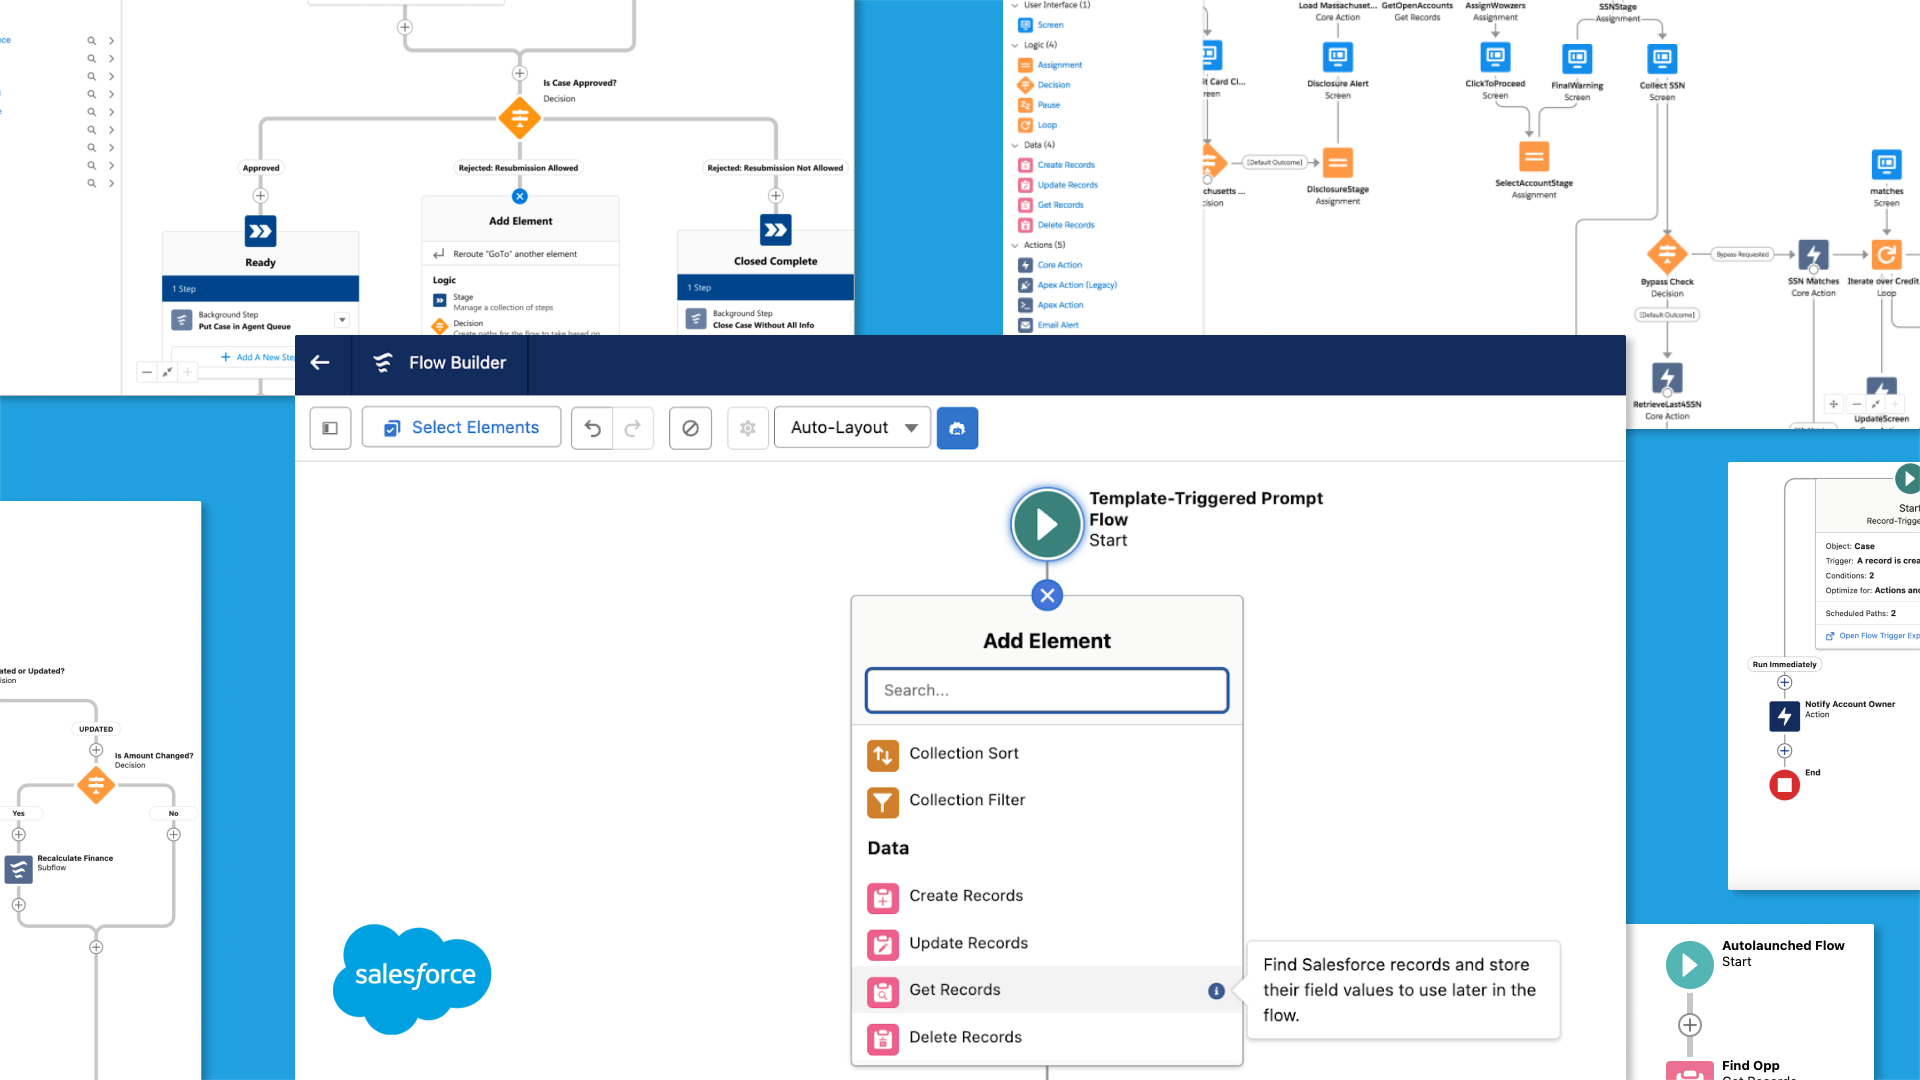The image size is (1920, 1080).
Task: Open flow settings gear icon
Action: [x=748, y=428]
